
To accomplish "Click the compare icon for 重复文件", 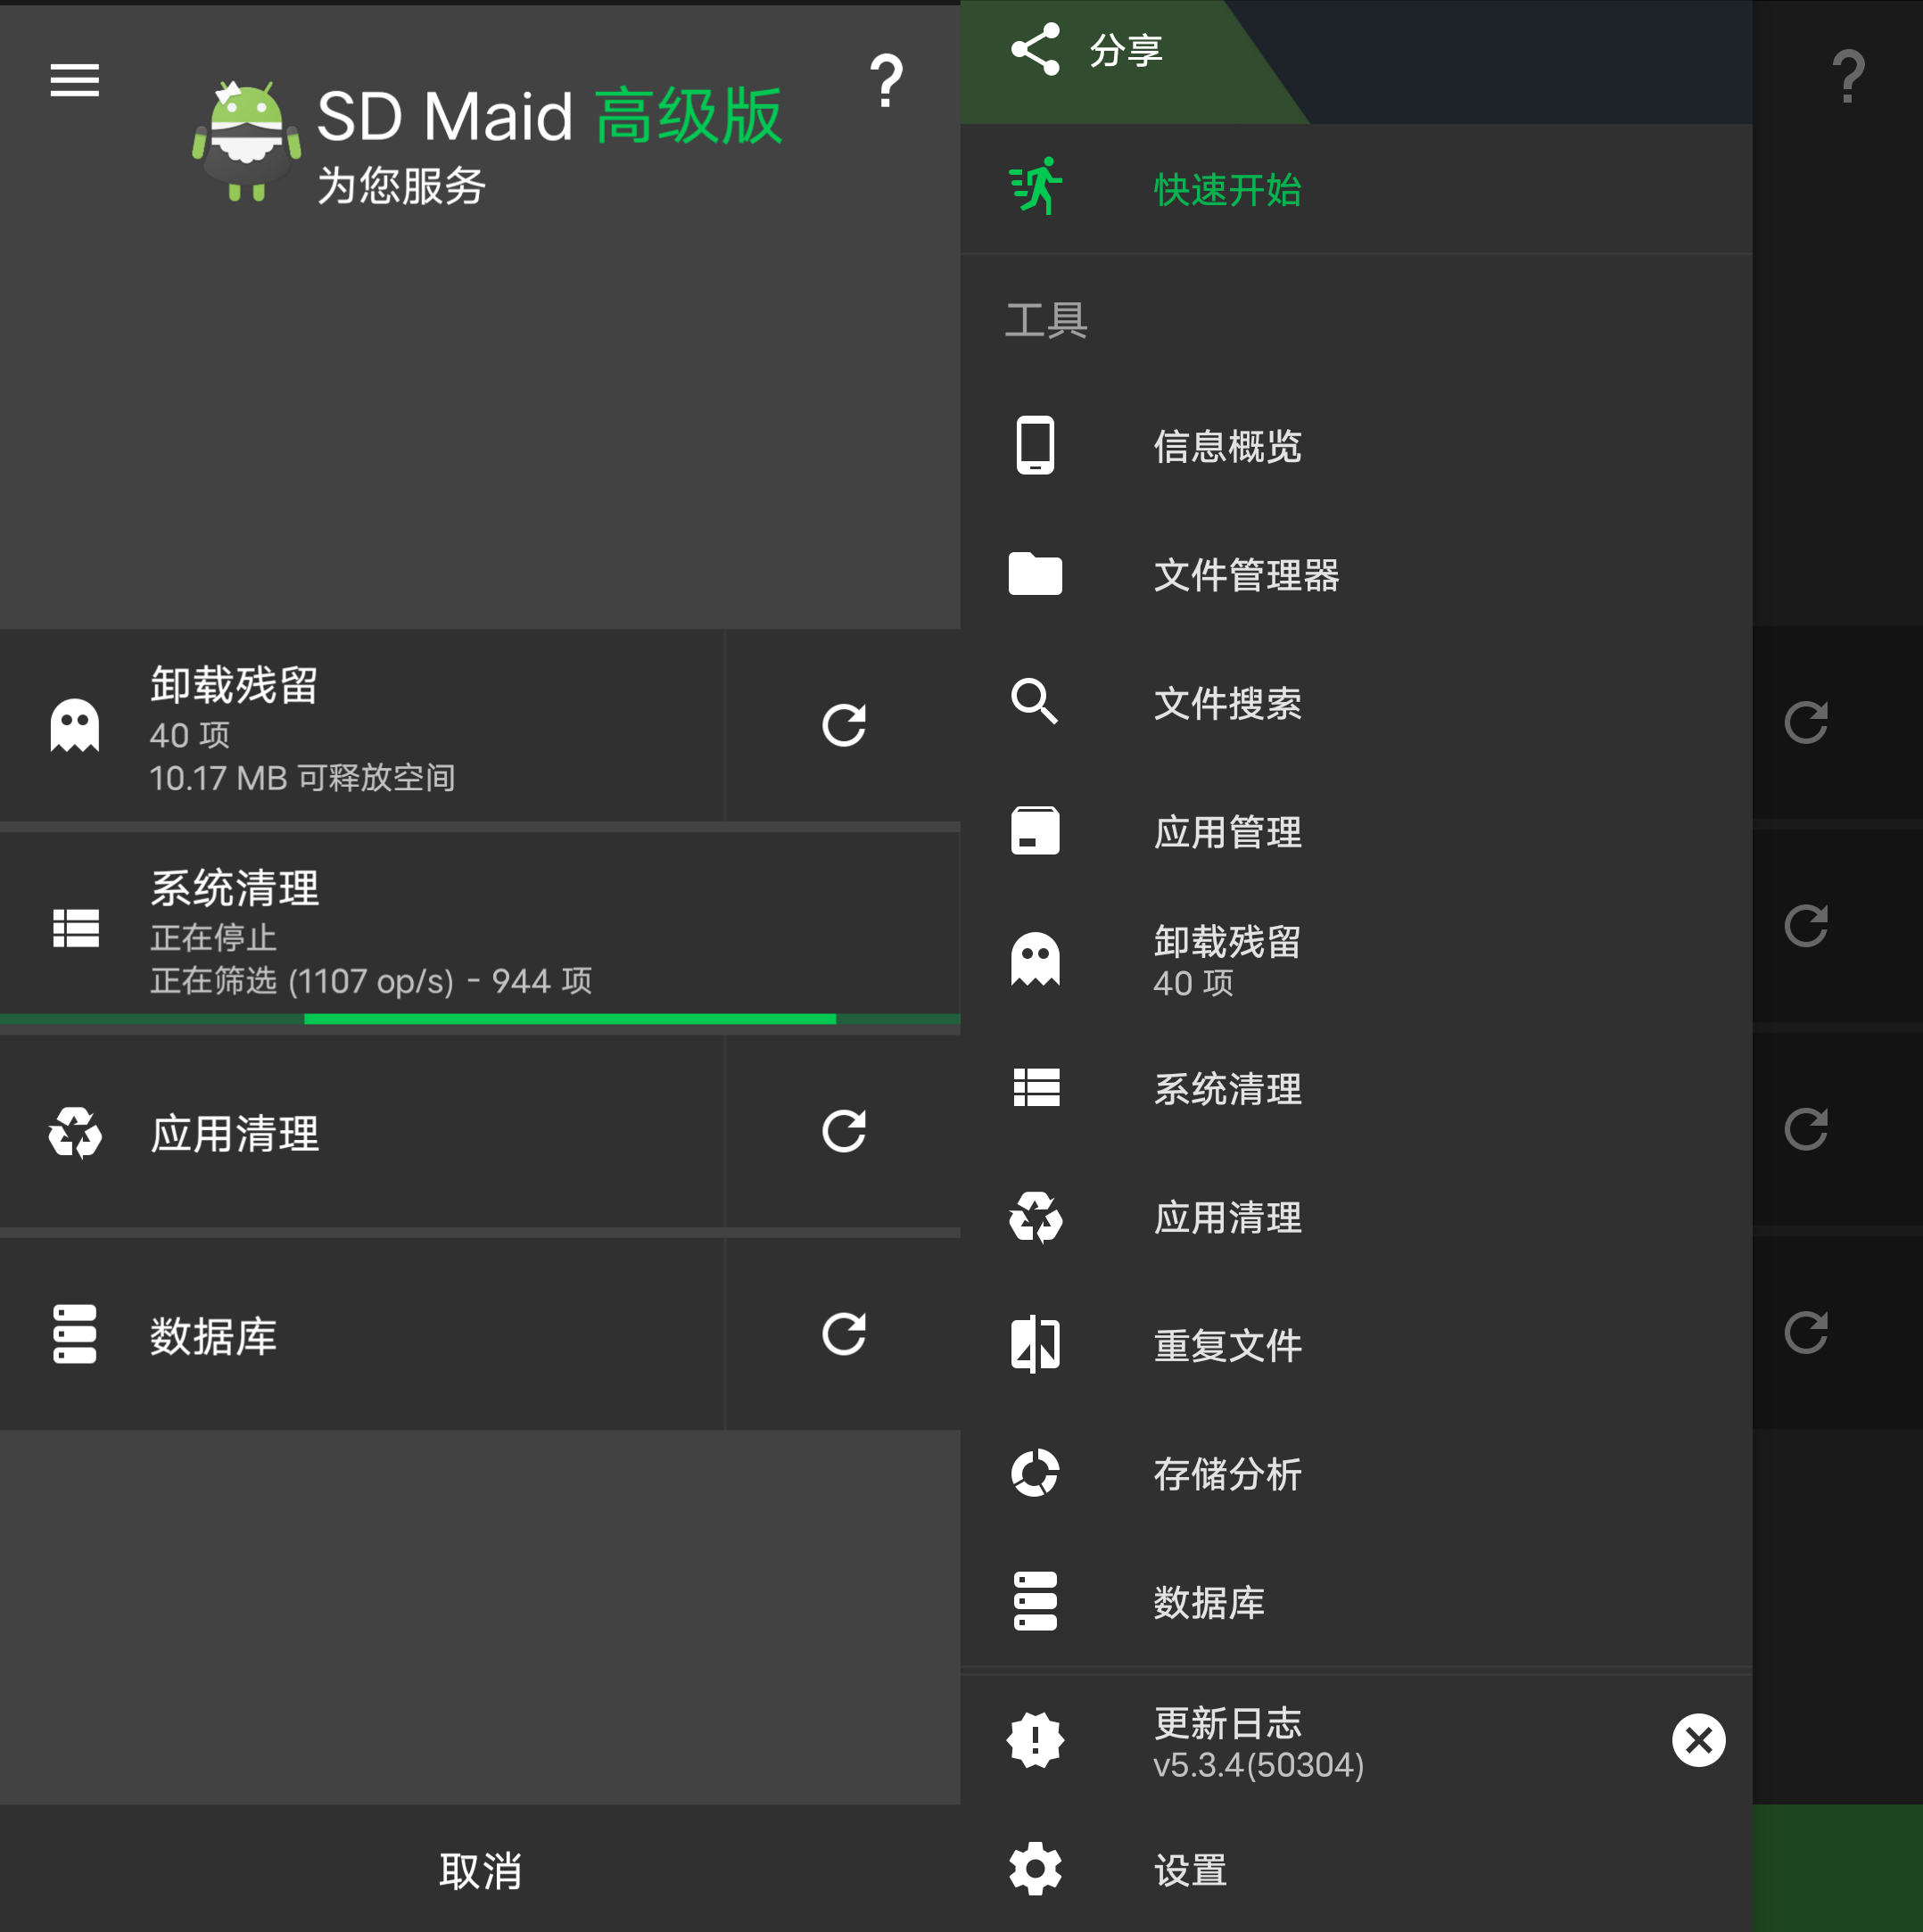I will pyautogui.click(x=1035, y=1345).
